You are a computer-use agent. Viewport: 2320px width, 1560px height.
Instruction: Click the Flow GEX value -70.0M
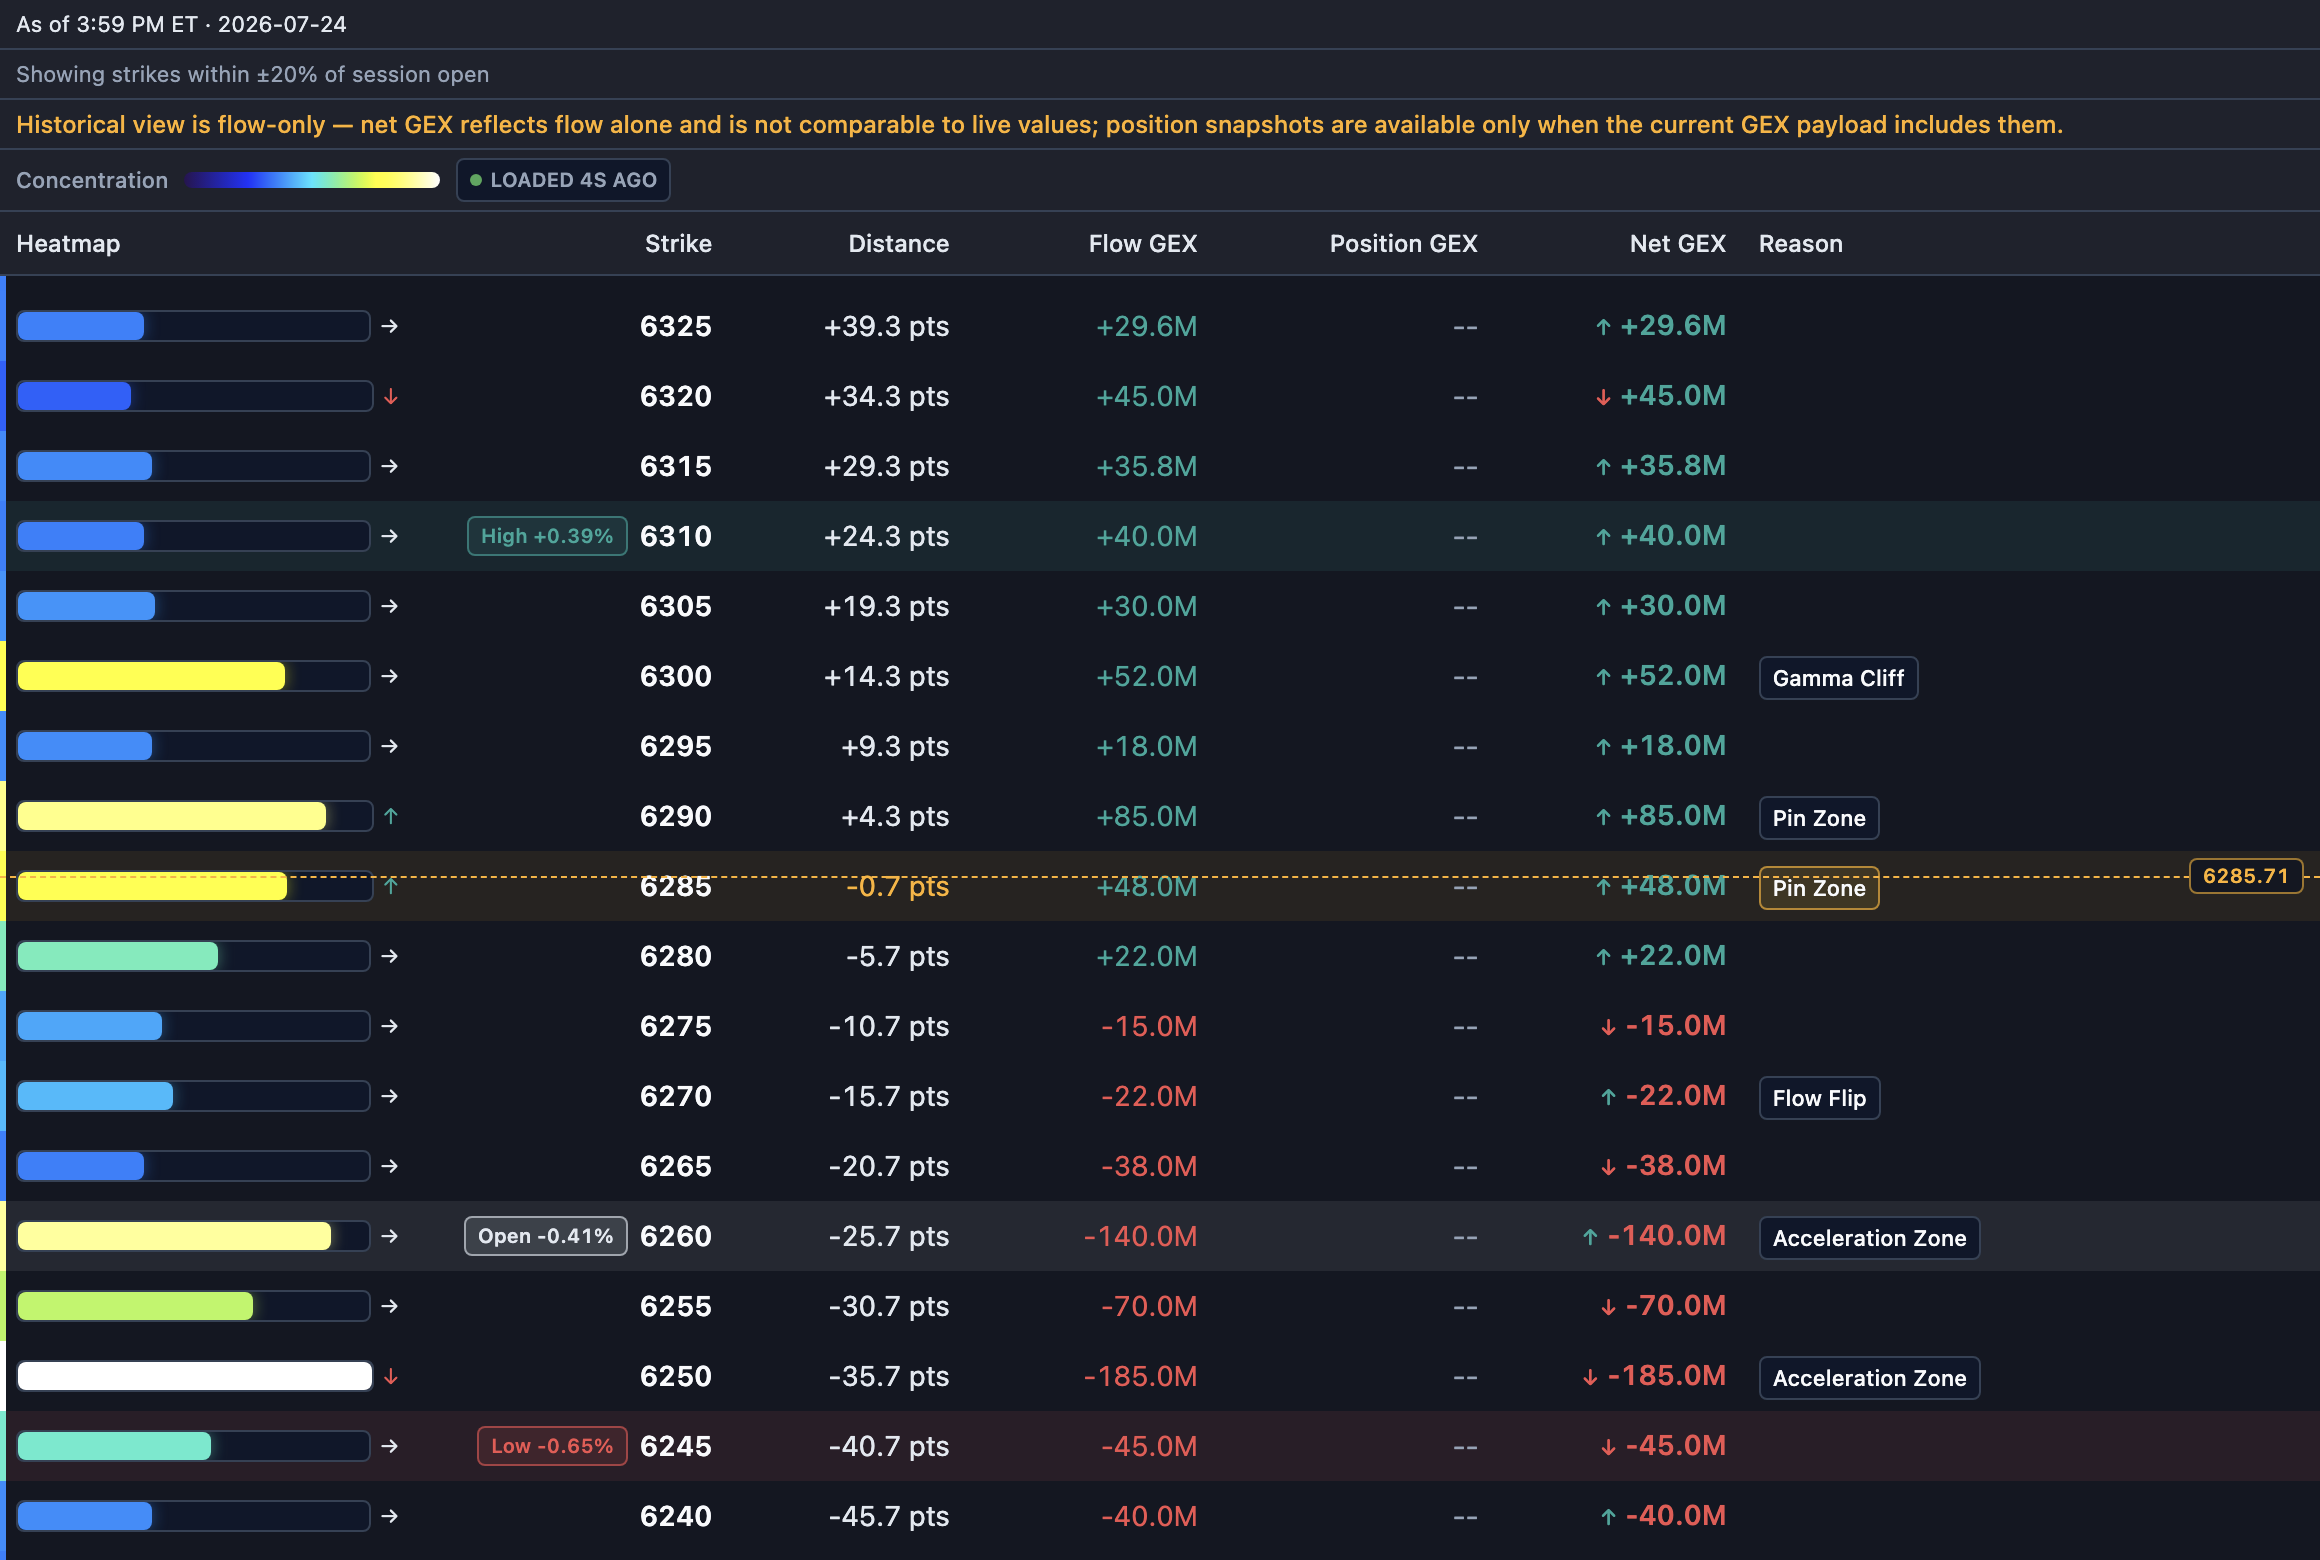(x=1149, y=1306)
